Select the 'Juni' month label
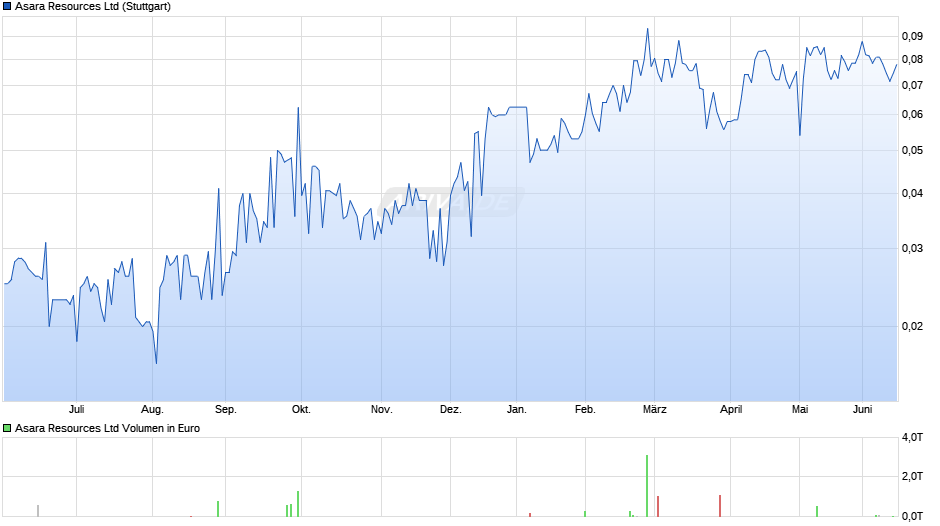 click(x=863, y=409)
